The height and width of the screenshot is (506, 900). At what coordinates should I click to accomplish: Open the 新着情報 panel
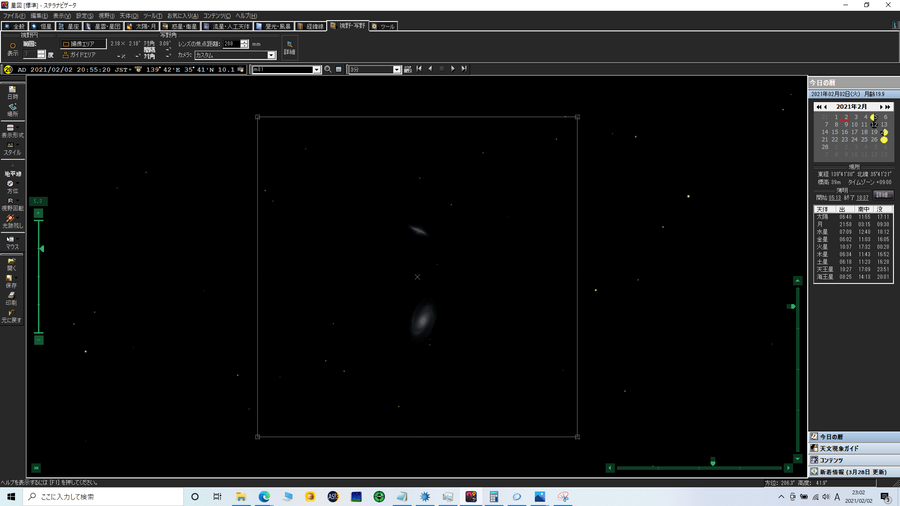[x=854, y=472]
